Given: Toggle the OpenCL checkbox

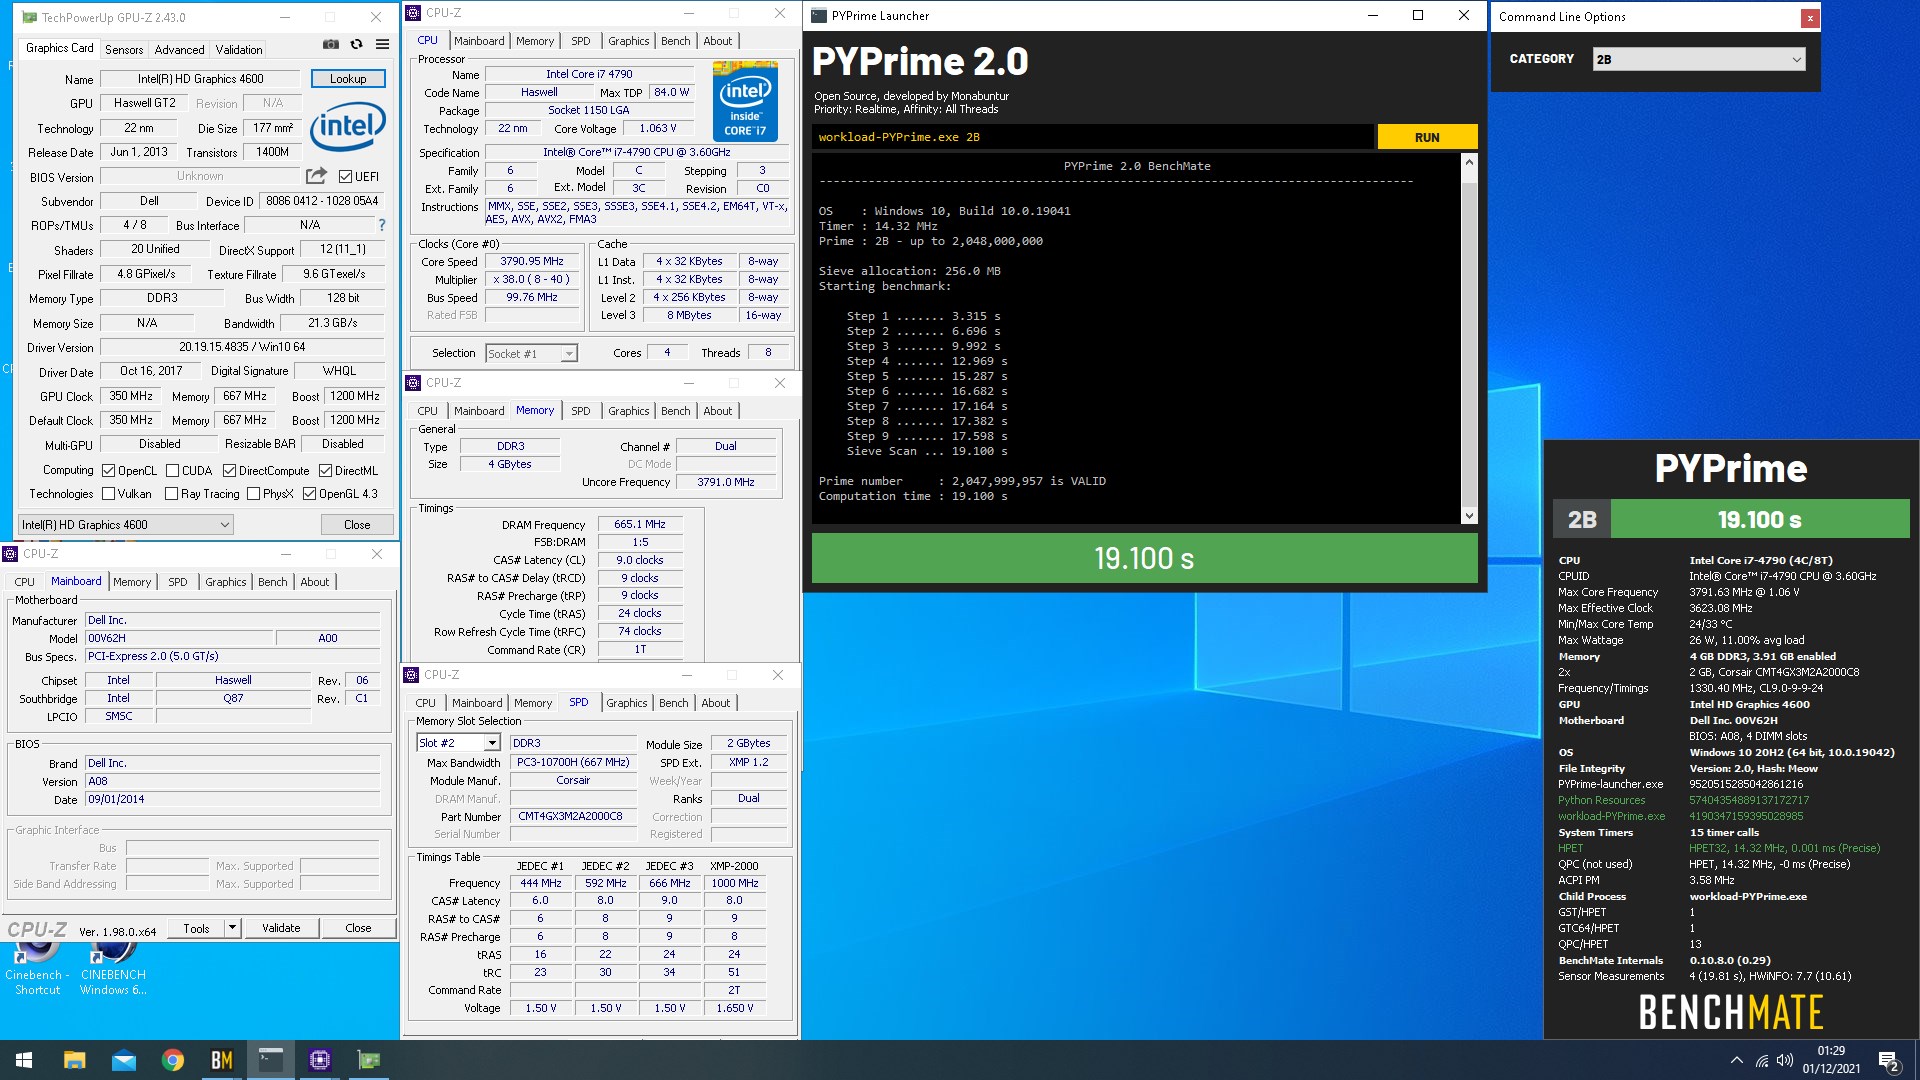Looking at the screenshot, I should pos(108,470).
